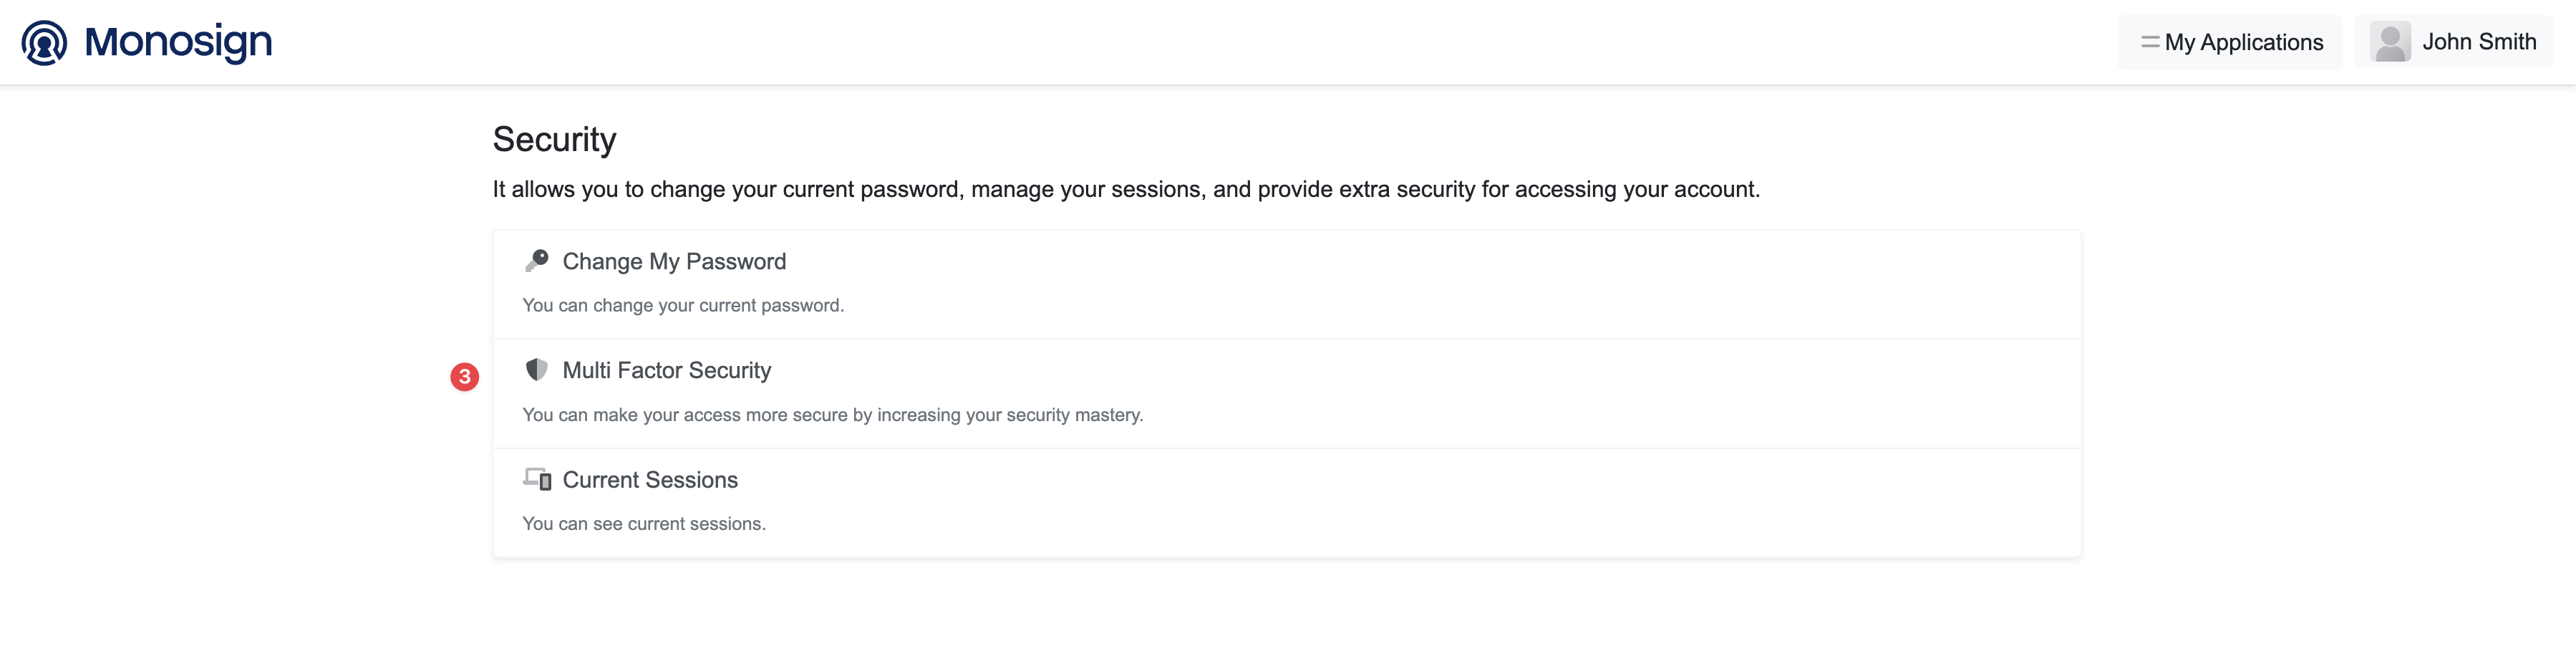The height and width of the screenshot is (646, 2576).
Task: Click the security mastery description text
Action: pyautogui.click(x=832, y=415)
